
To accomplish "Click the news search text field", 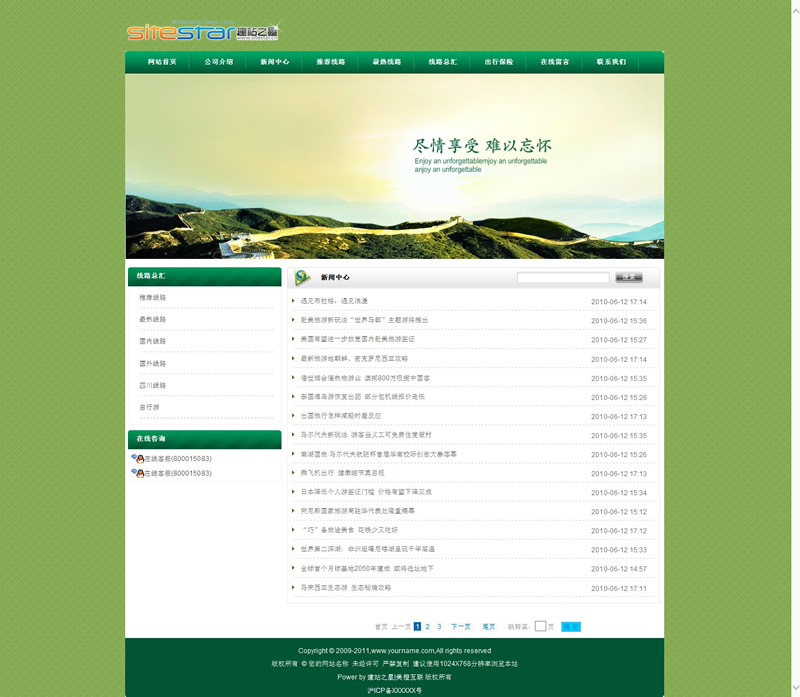I will [562, 277].
